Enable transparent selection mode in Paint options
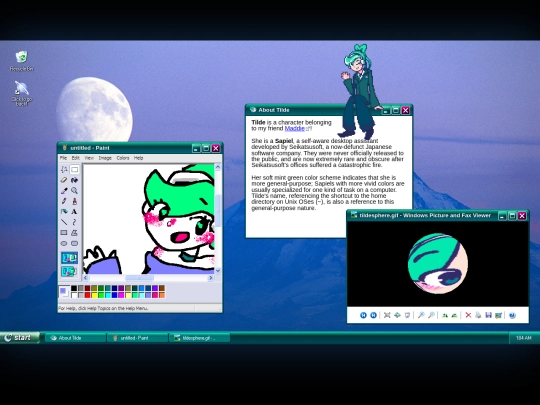540x405 pixels. pos(69,272)
